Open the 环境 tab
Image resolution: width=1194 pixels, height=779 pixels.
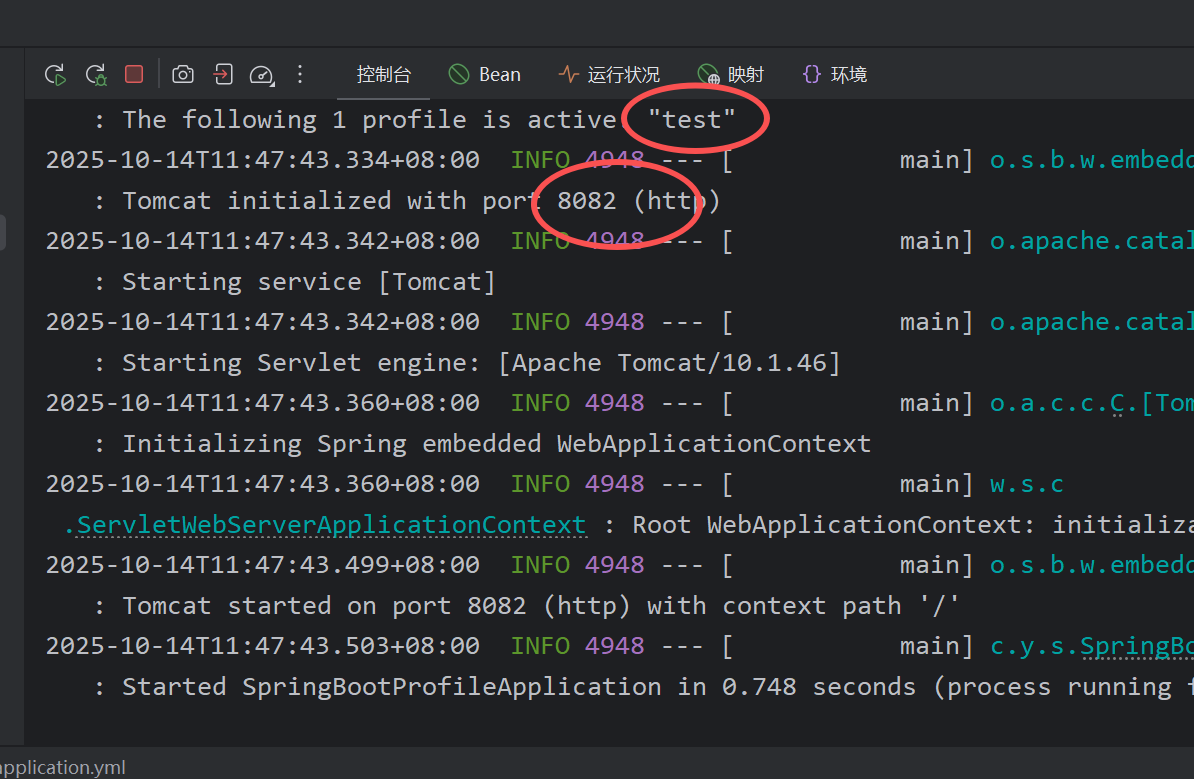(835, 75)
